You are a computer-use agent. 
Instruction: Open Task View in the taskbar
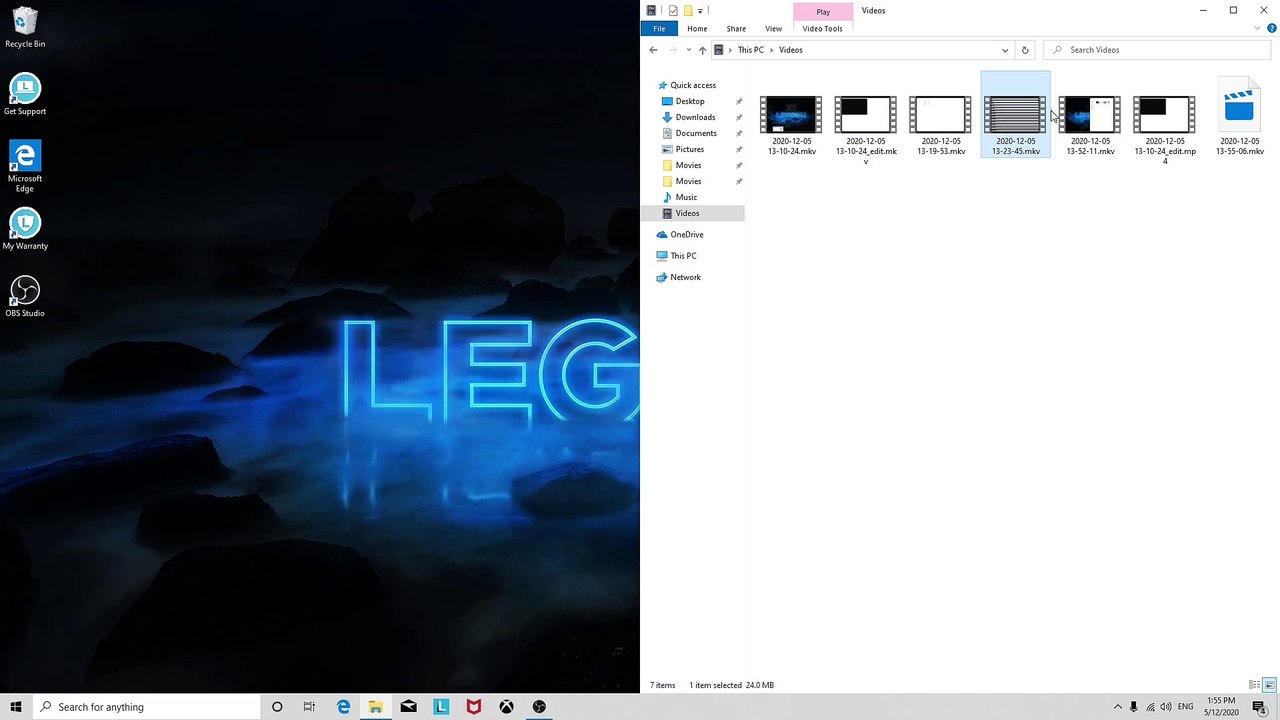click(309, 707)
